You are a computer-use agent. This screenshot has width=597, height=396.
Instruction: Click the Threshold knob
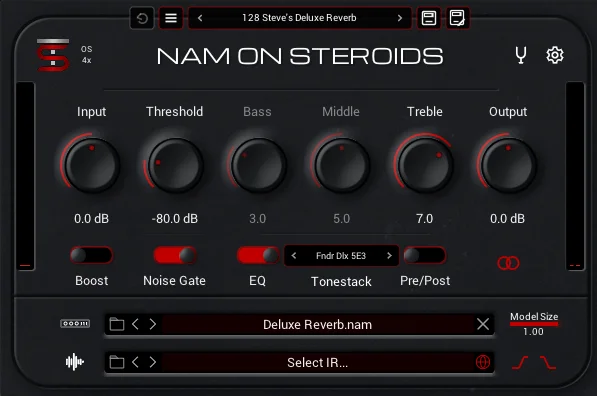[175, 165]
